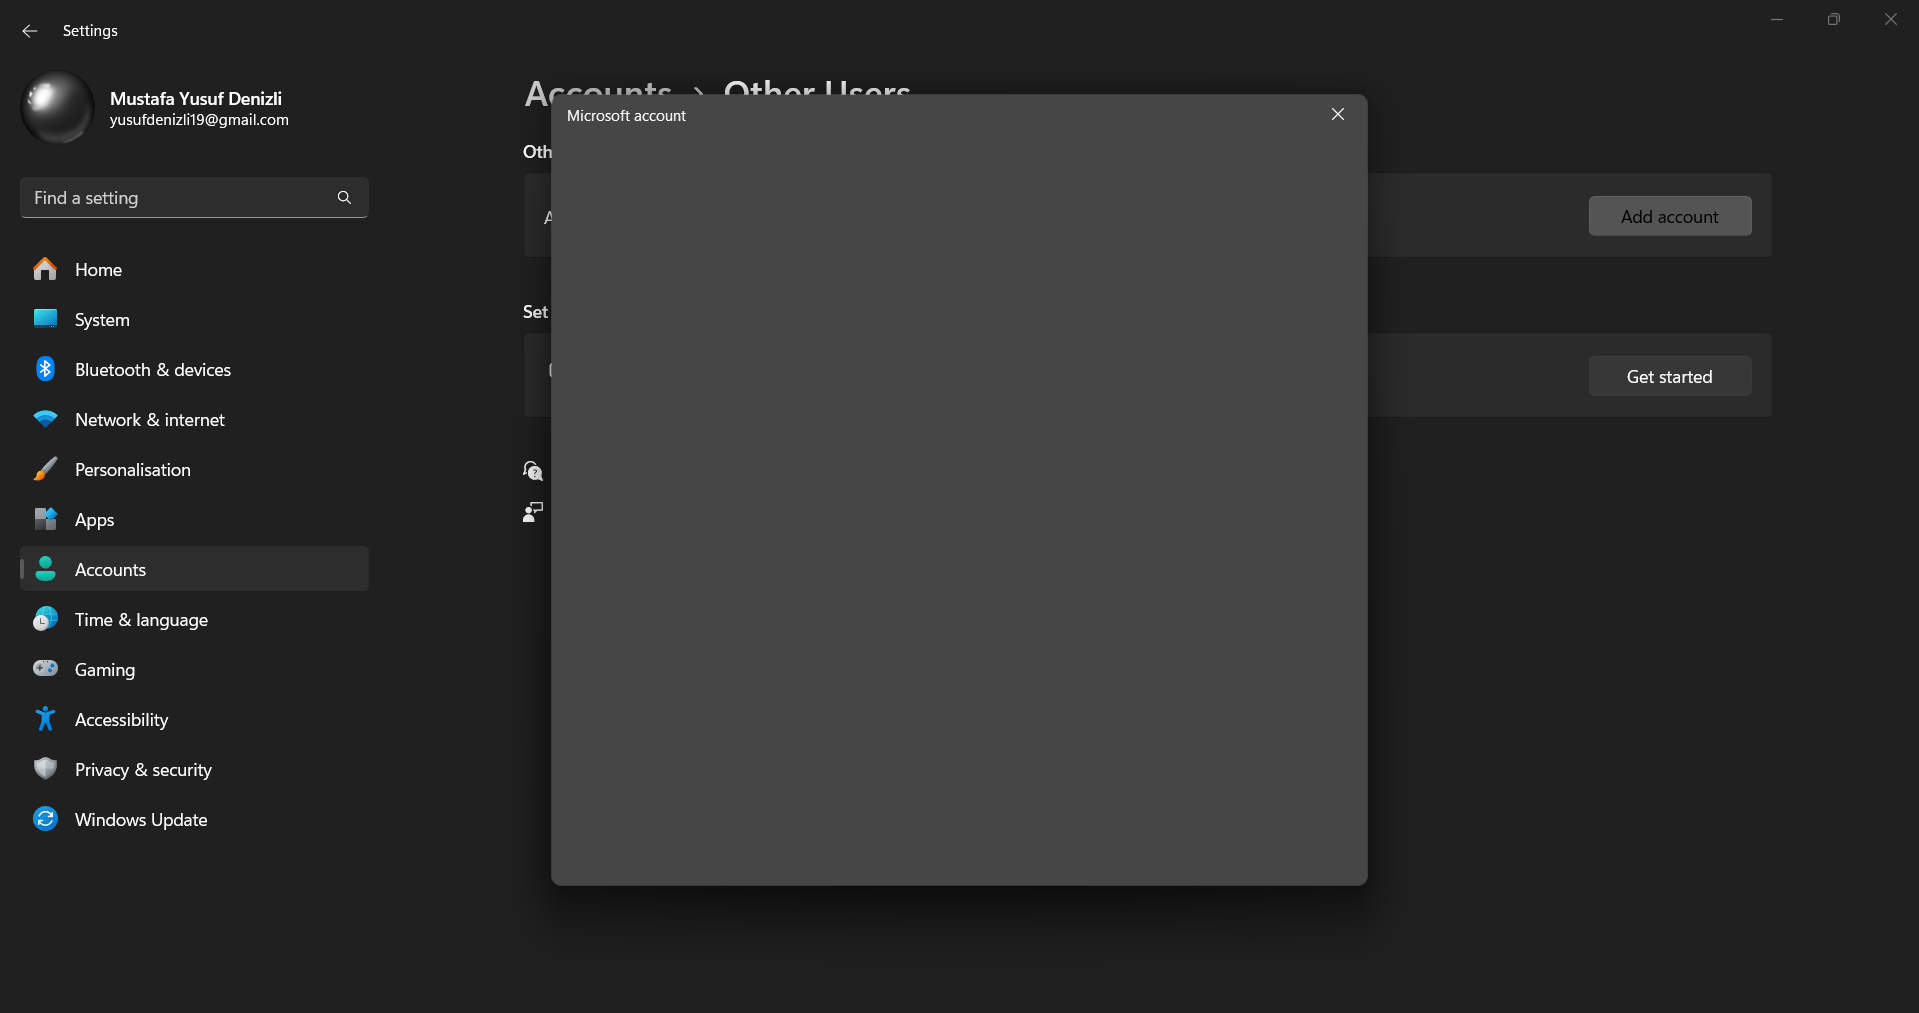
Task: Go back using the arrow button
Action: pyautogui.click(x=30, y=31)
